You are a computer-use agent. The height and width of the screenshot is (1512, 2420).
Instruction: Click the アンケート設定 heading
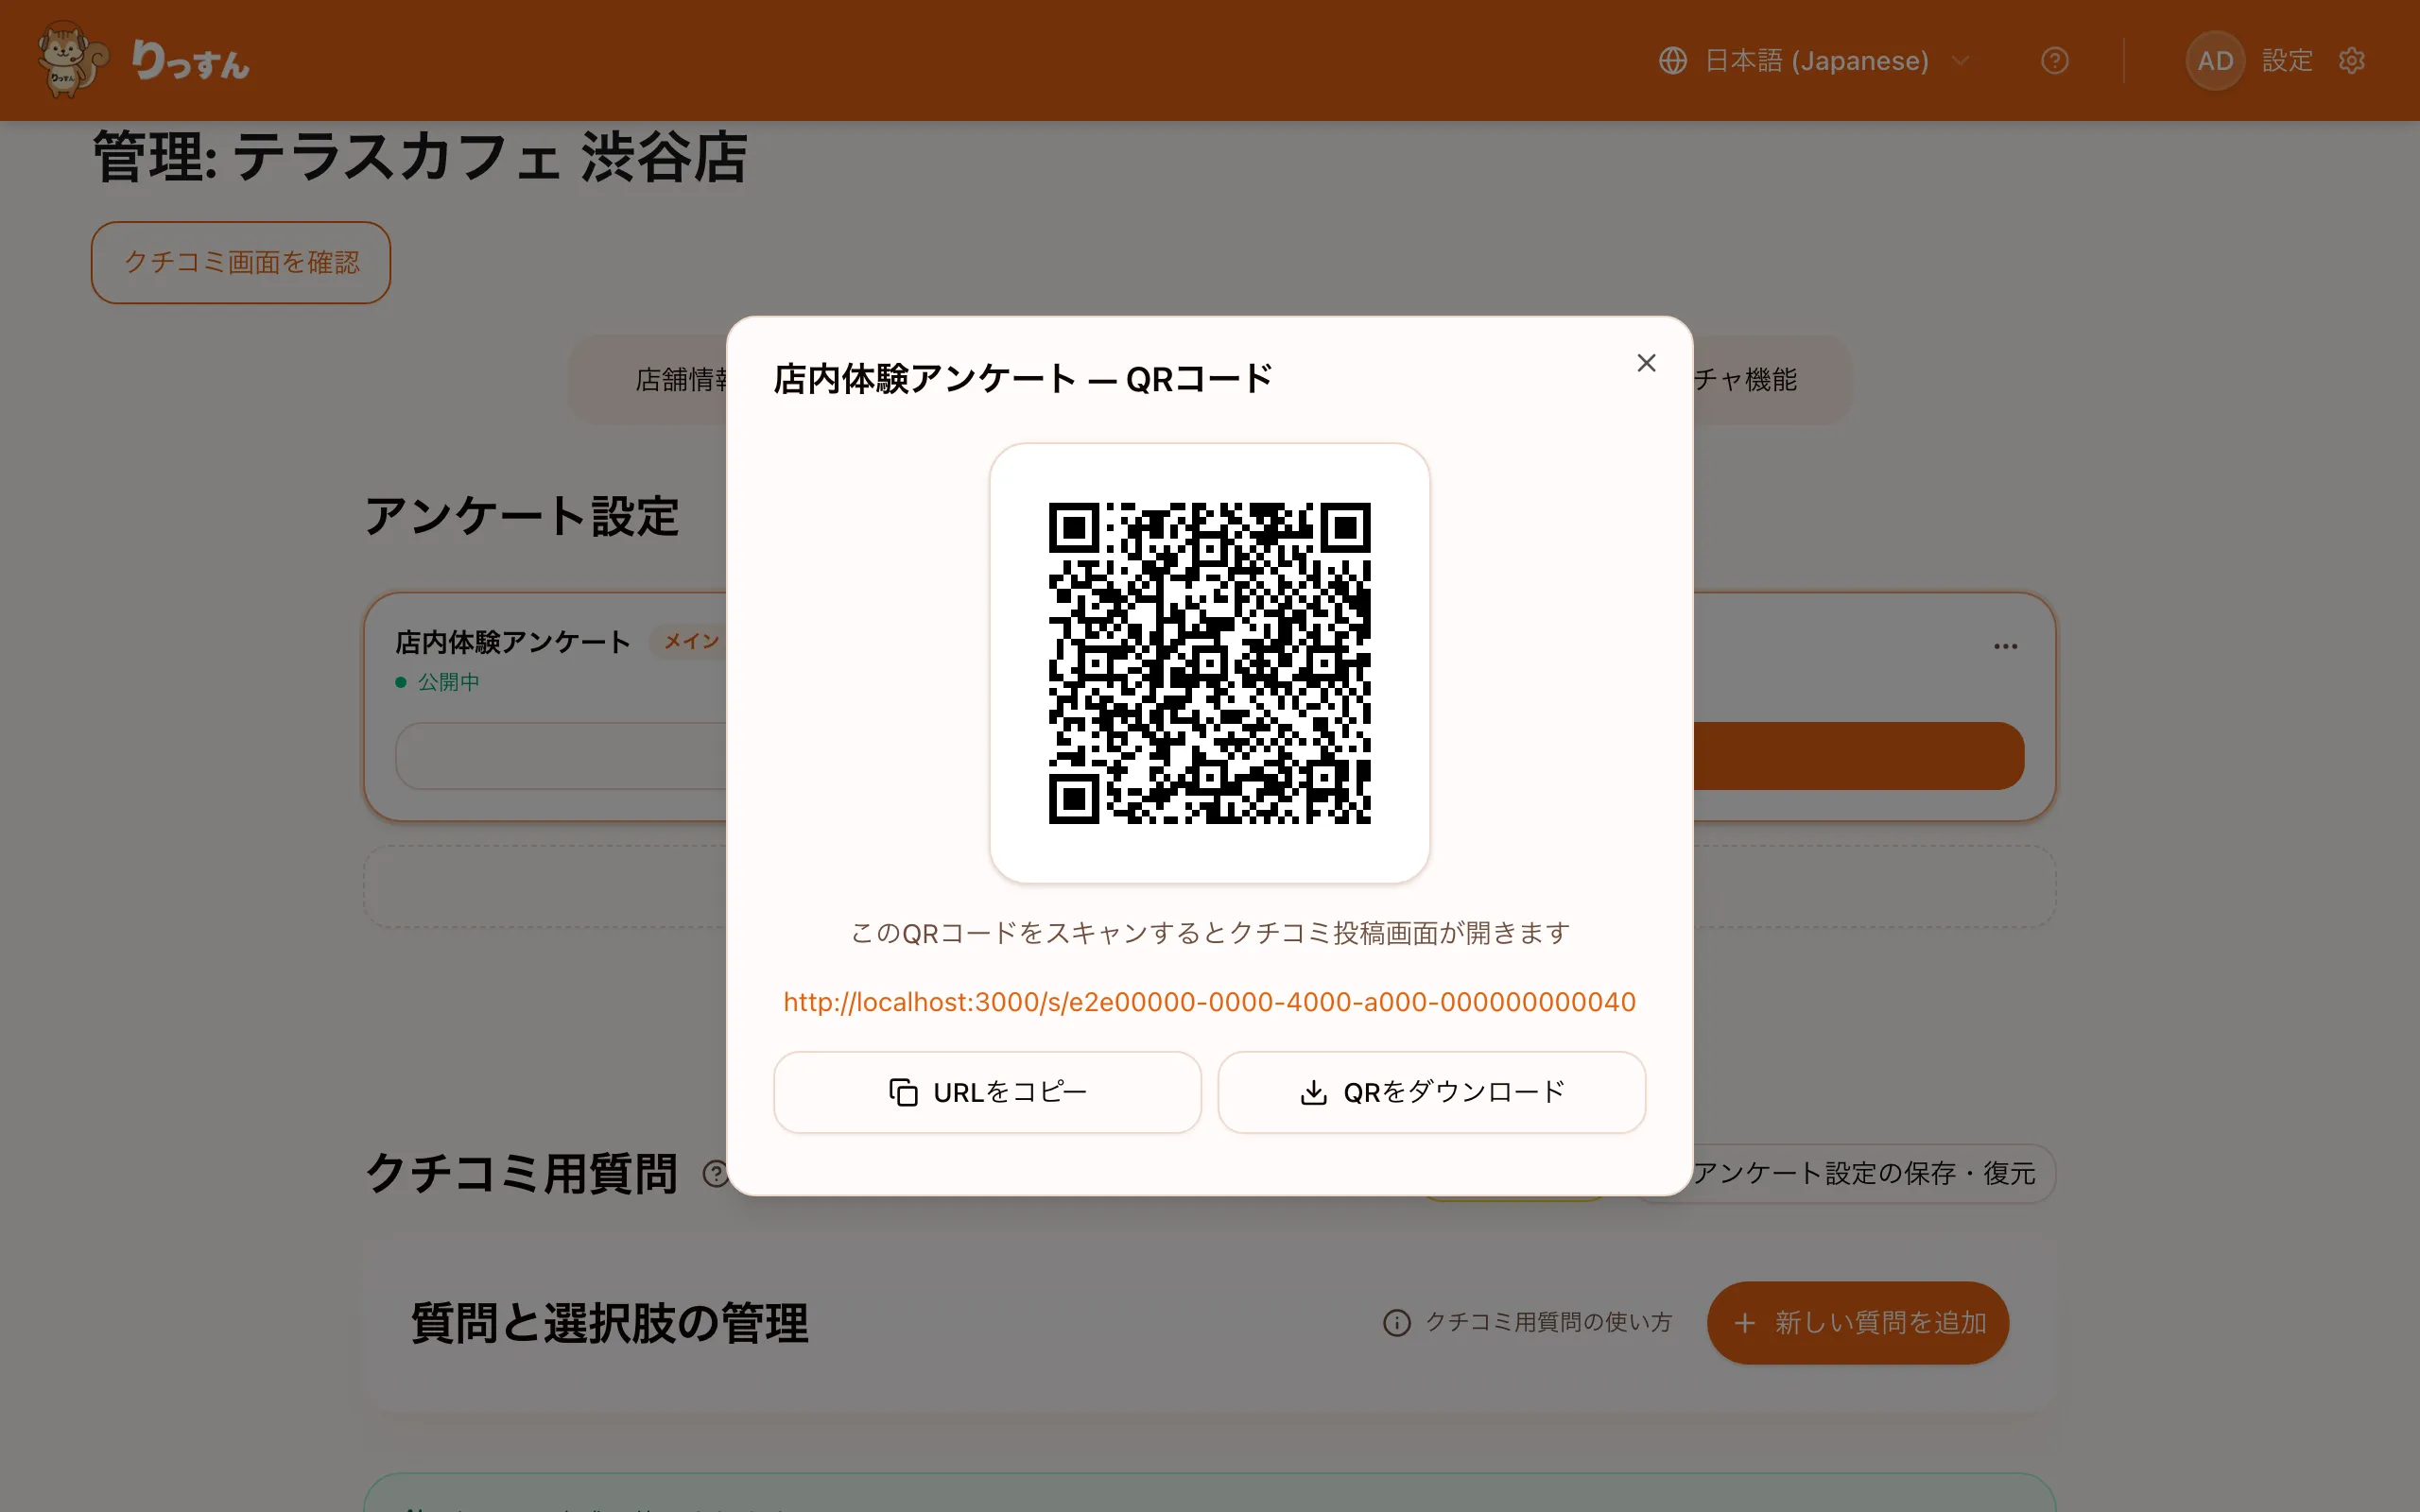tap(521, 516)
